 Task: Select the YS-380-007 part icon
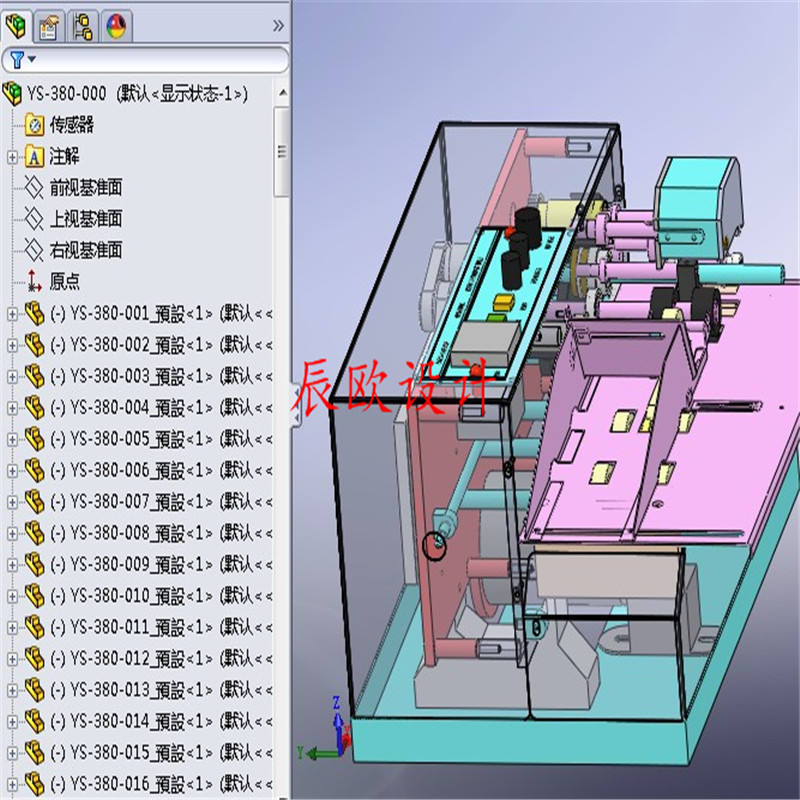point(34,502)
